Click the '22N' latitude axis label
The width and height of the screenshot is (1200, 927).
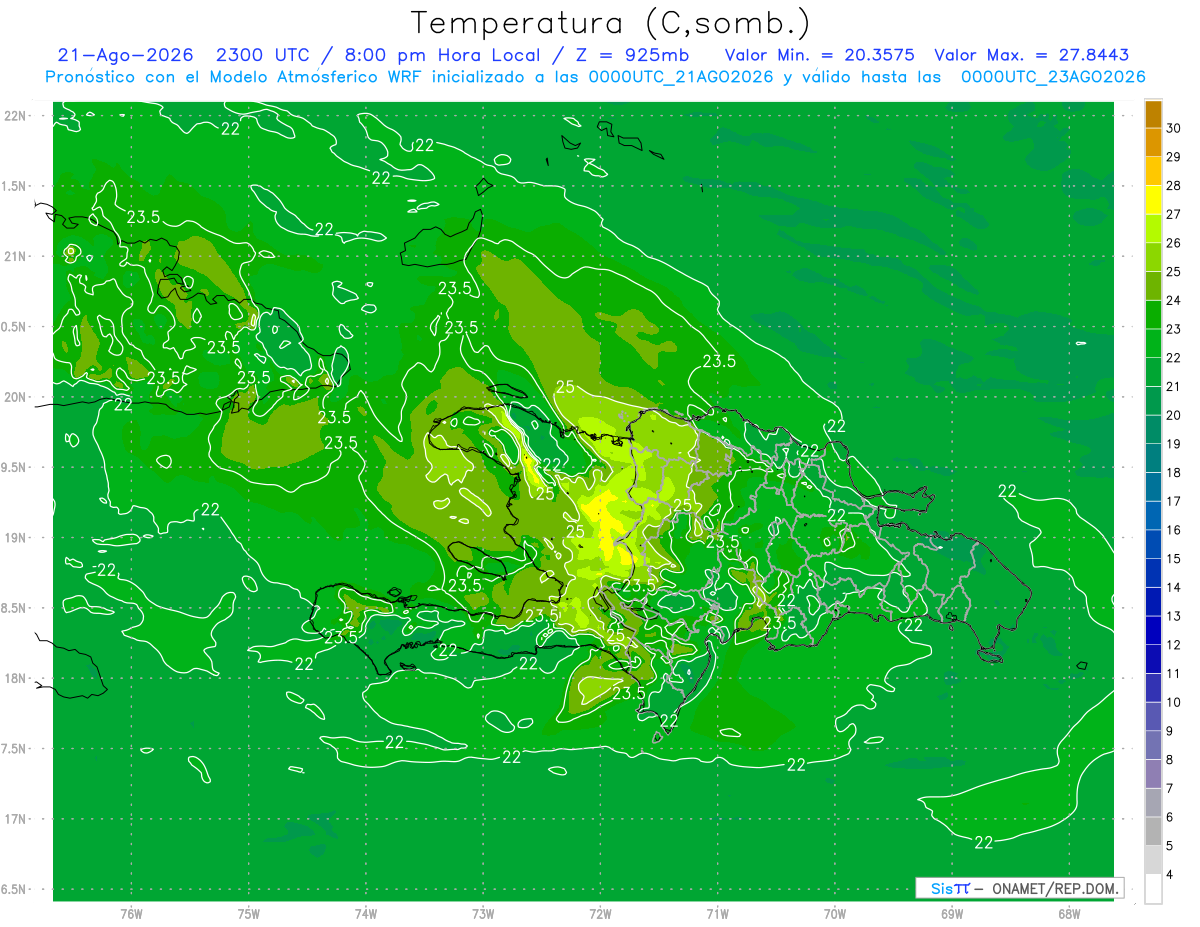point(14,115)
